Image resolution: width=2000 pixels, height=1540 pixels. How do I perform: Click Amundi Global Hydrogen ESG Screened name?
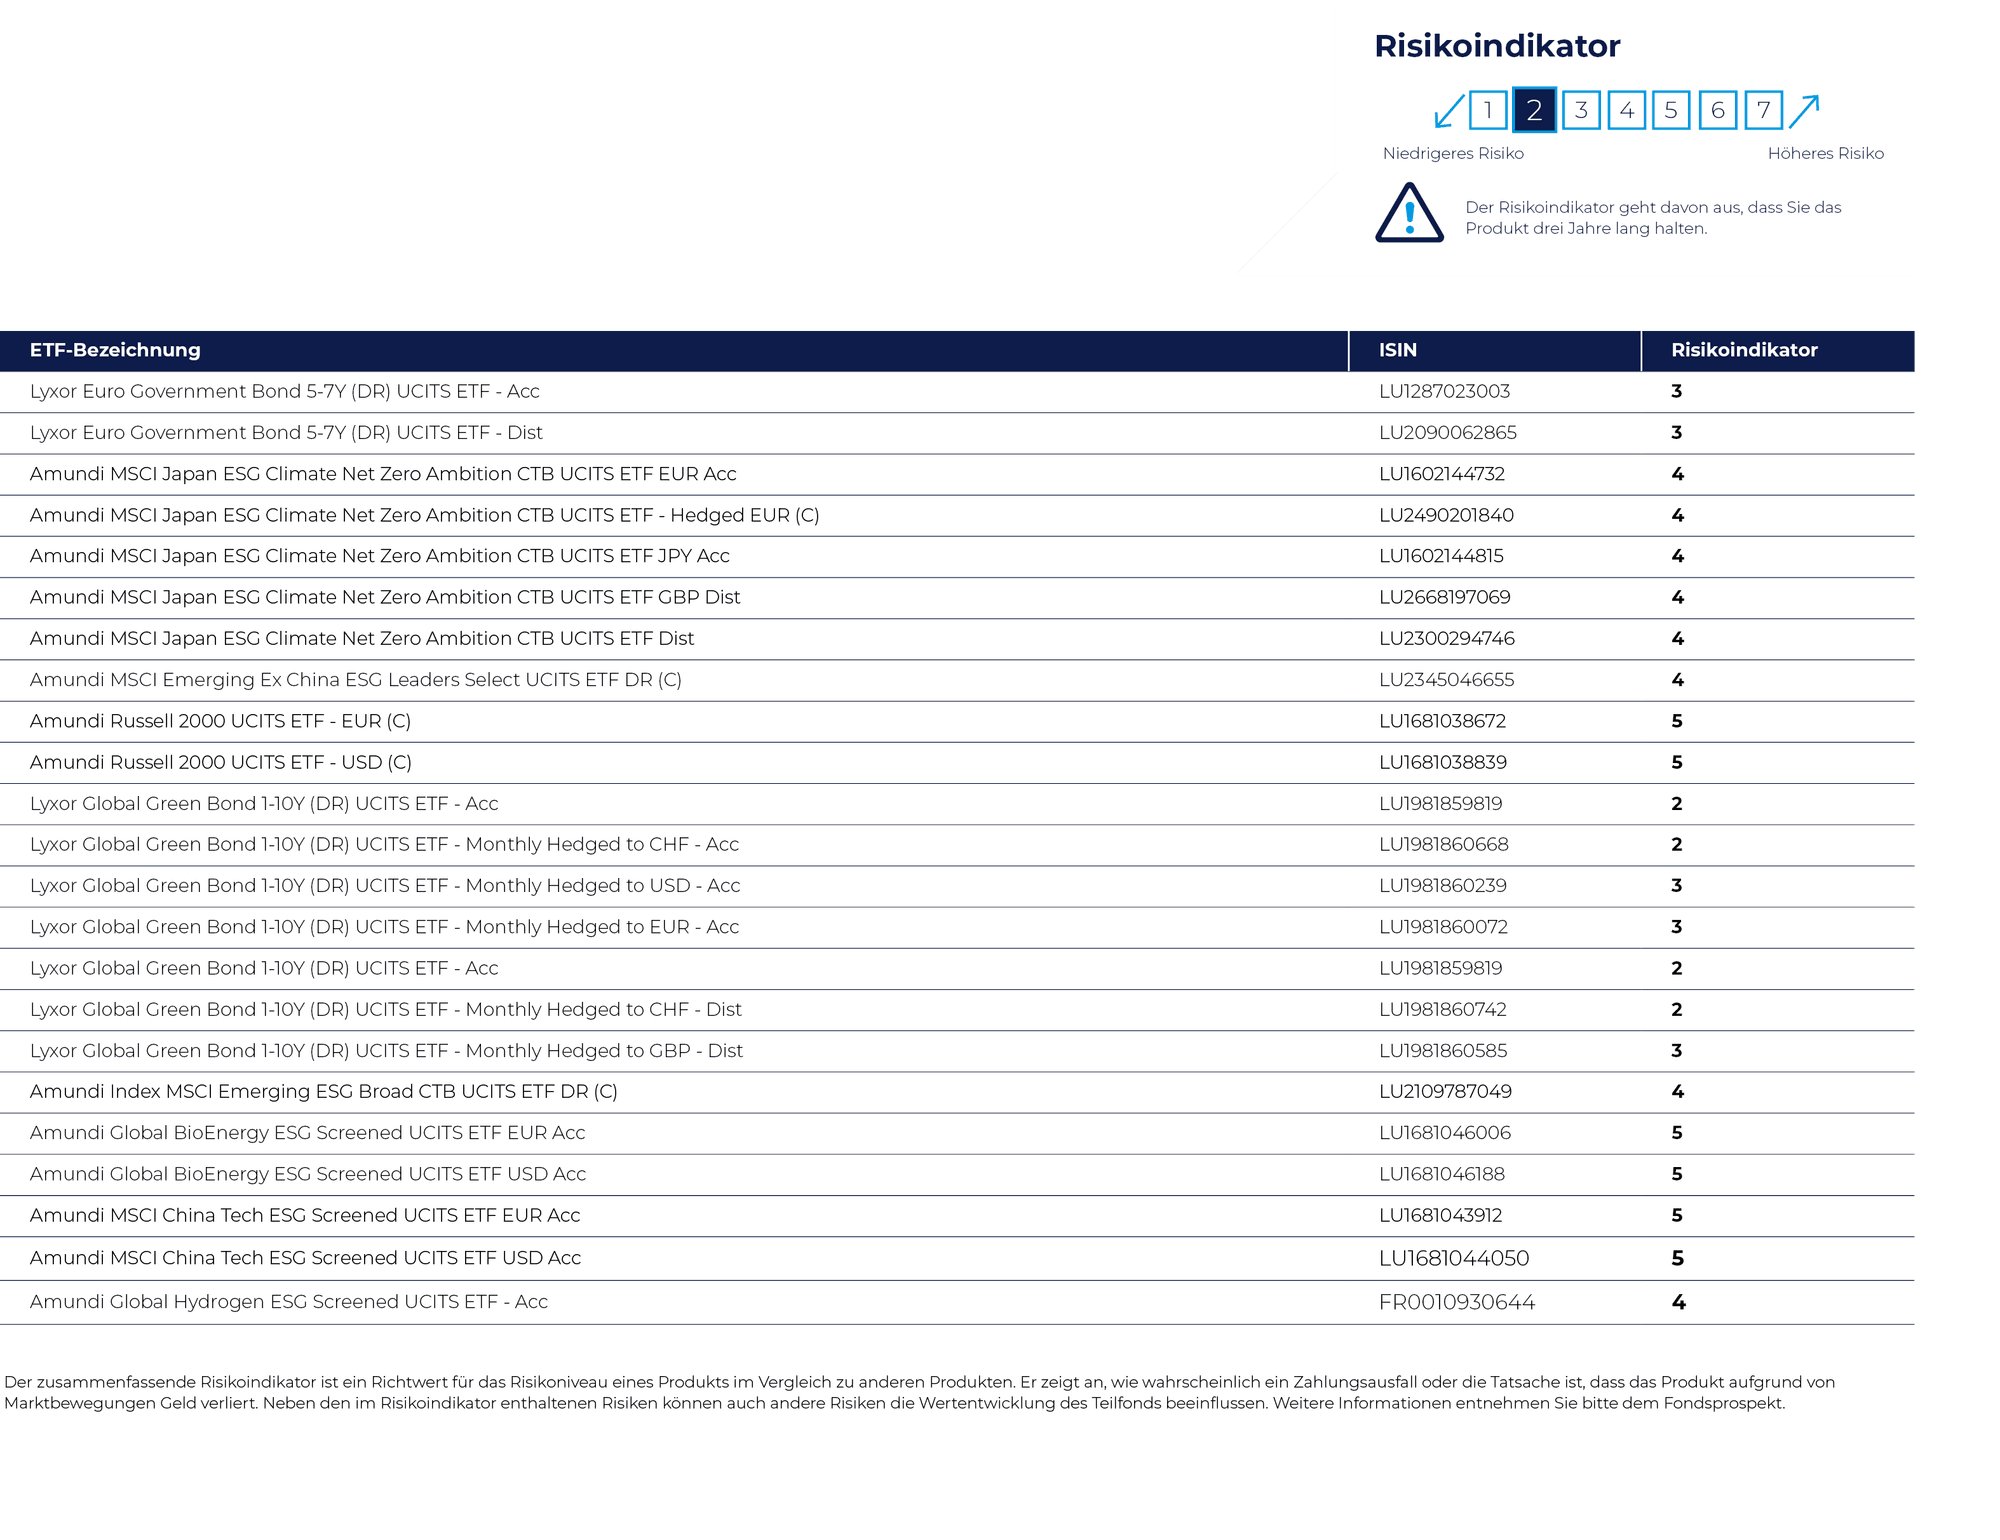(289, 1302)
